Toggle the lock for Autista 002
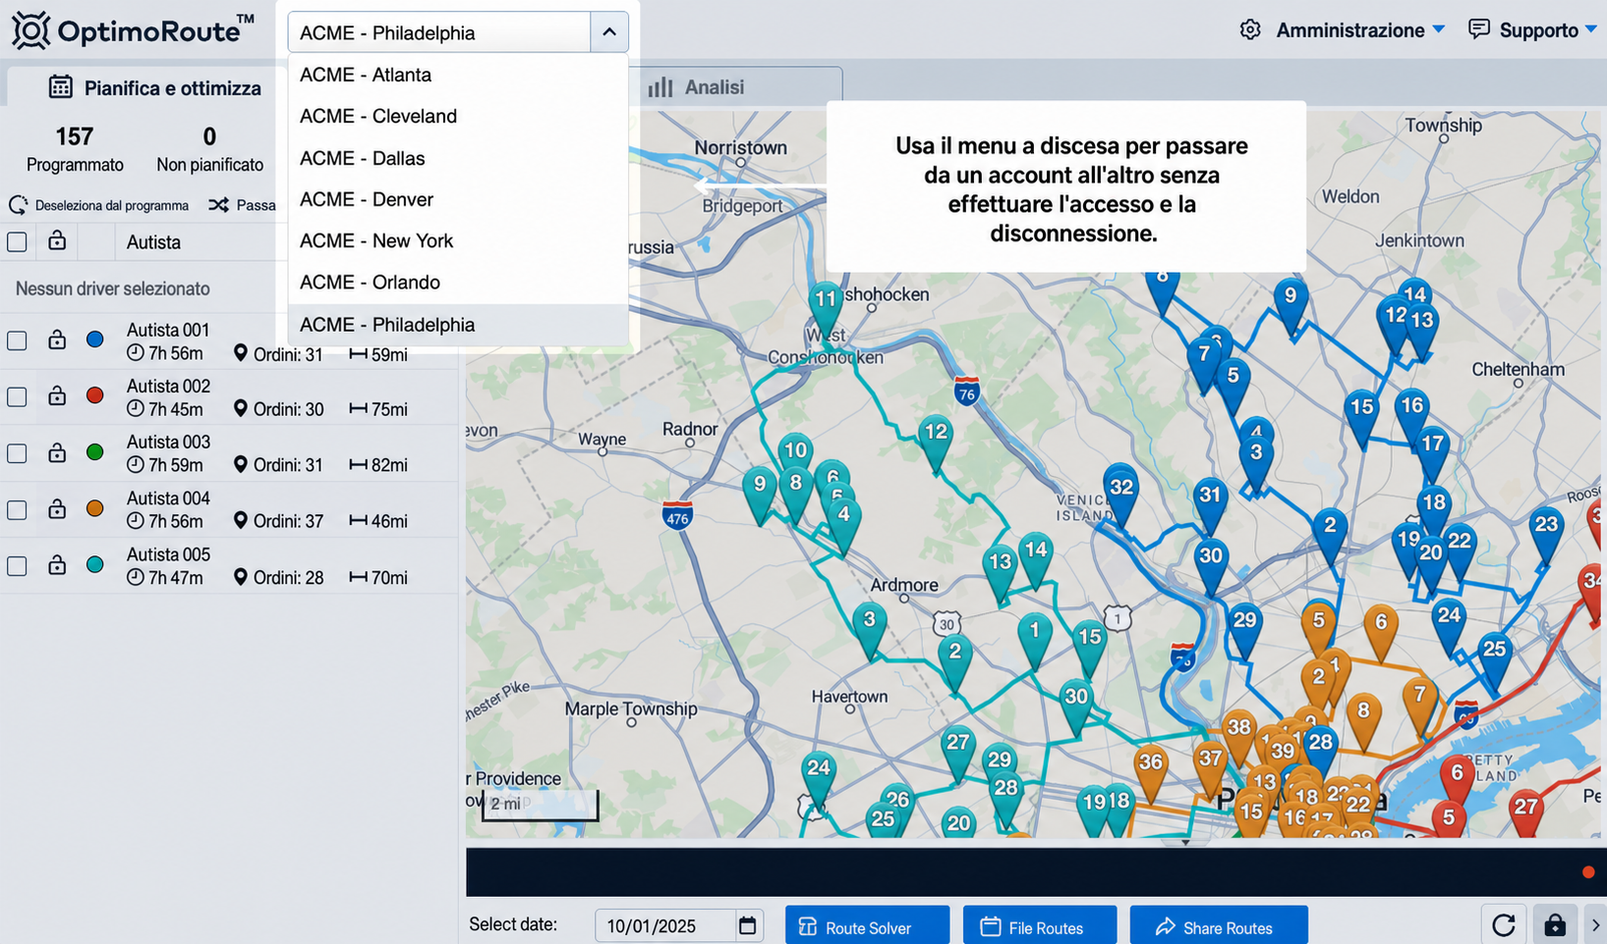 click(57, 396)
